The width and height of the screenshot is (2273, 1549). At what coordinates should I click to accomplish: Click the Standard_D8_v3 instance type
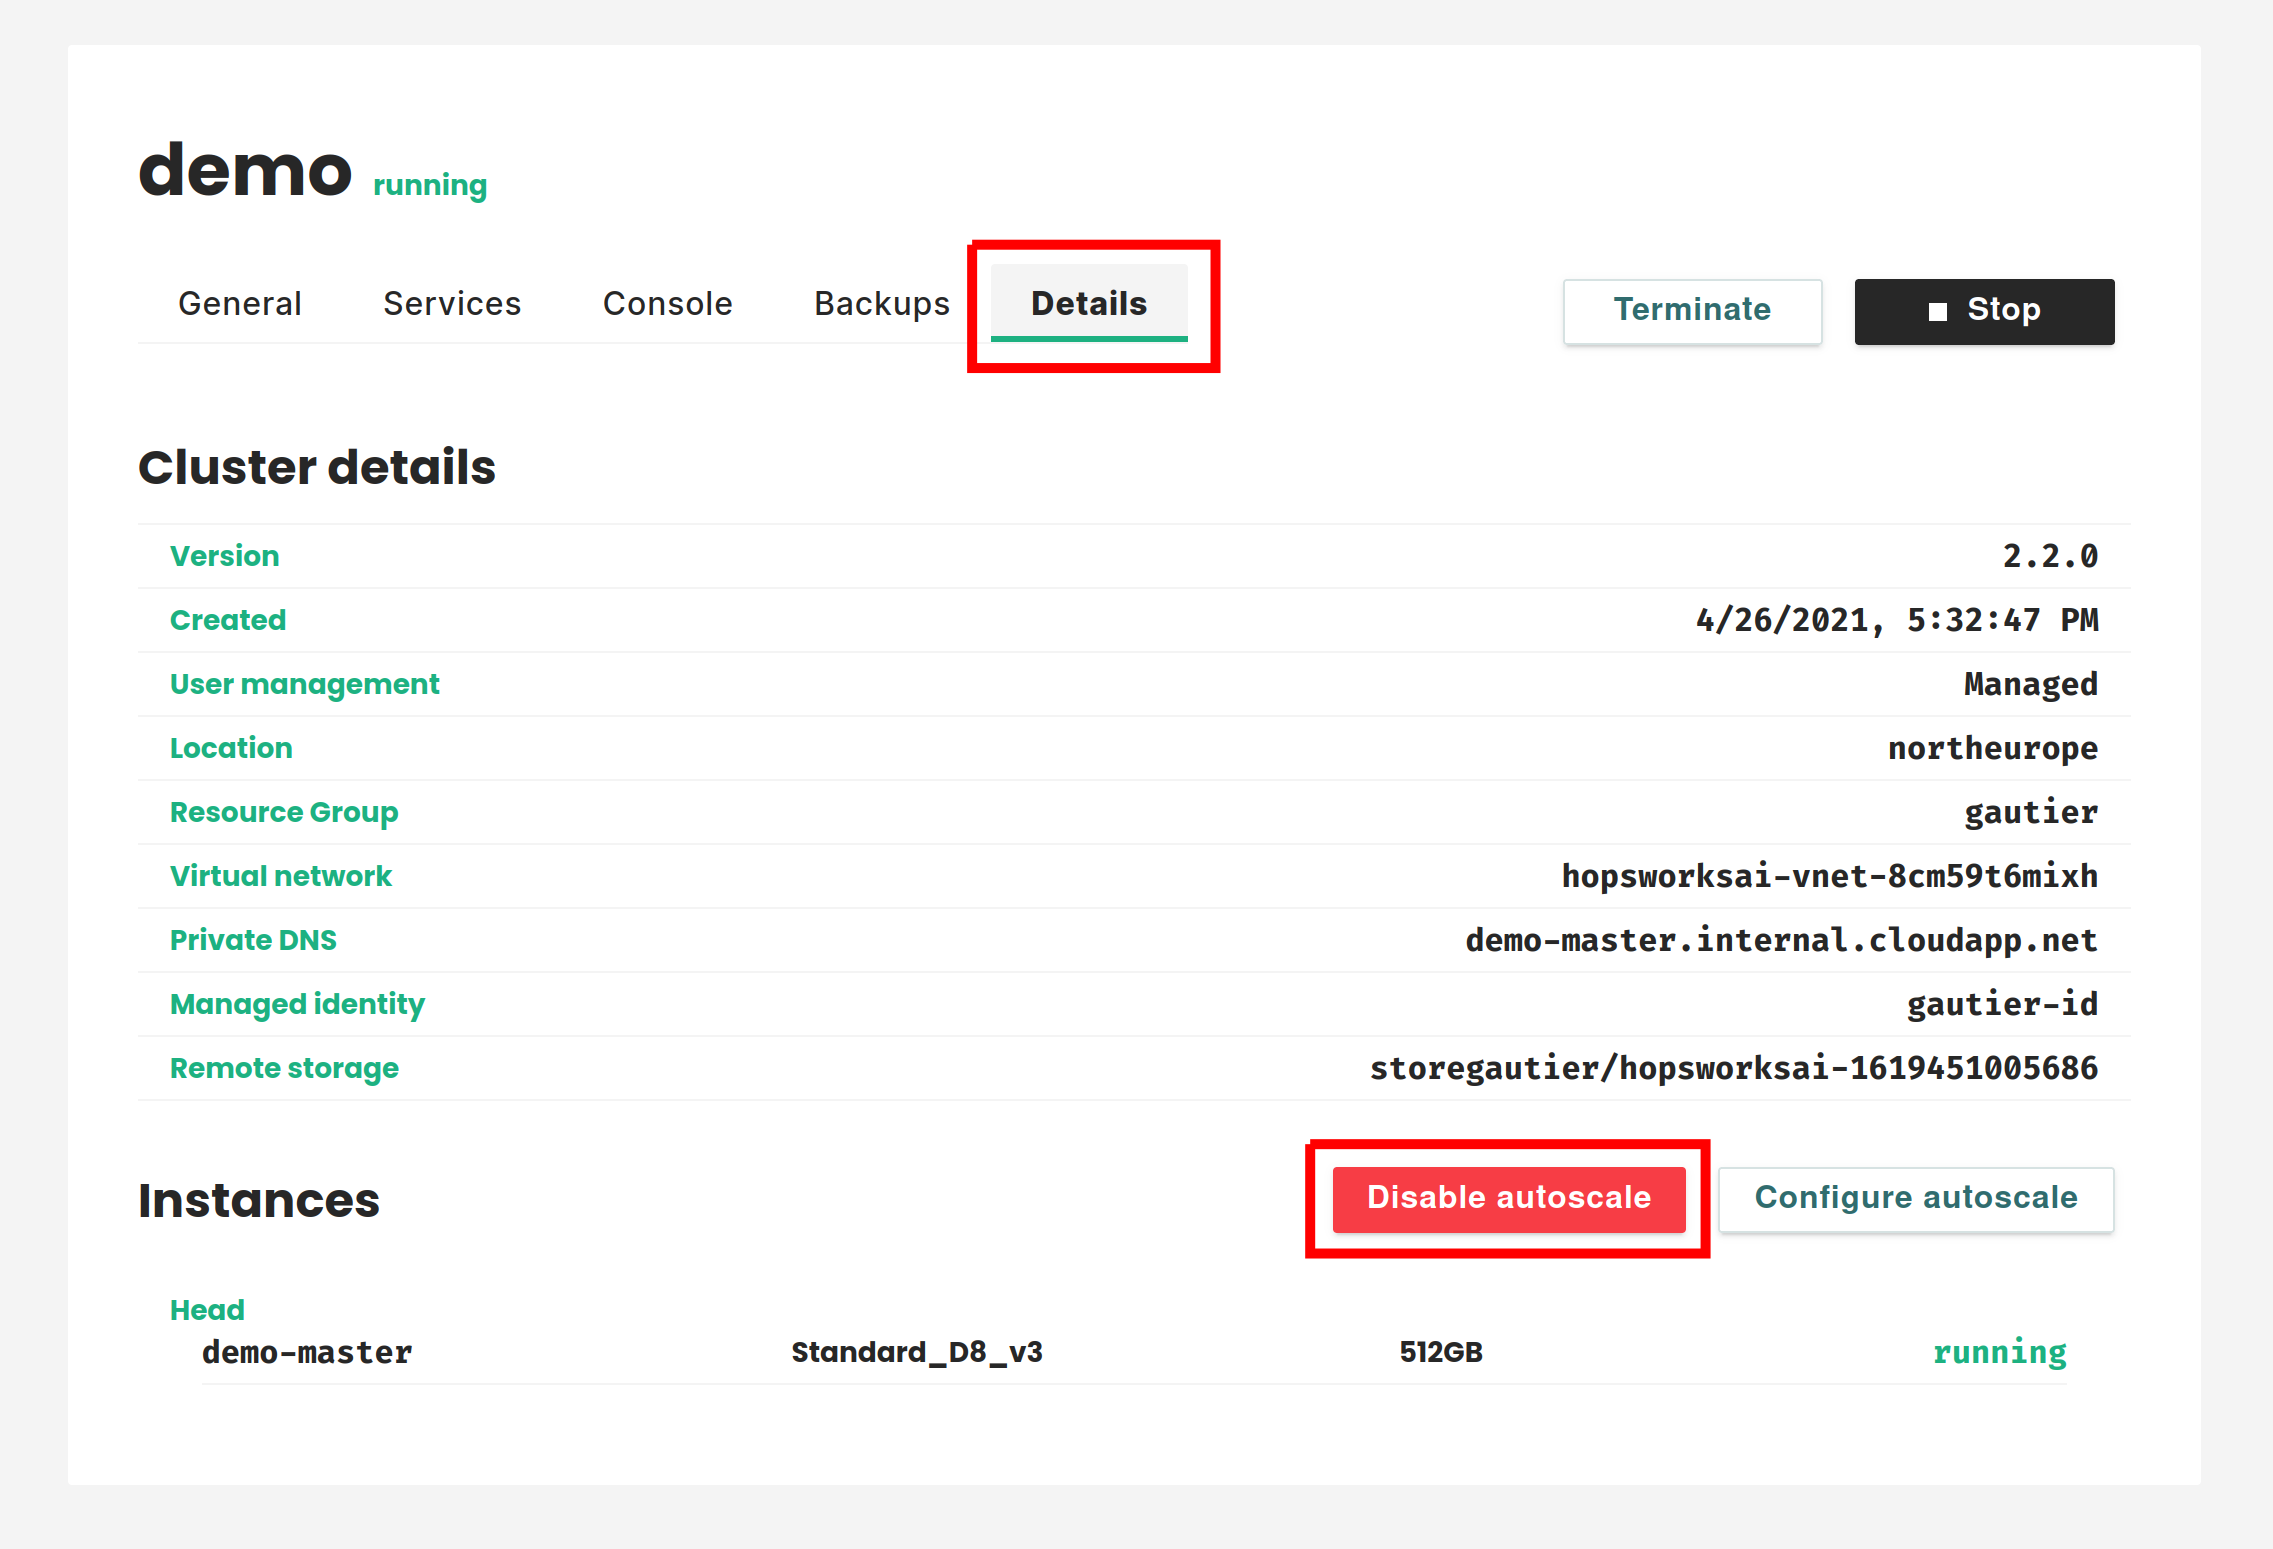[916, 1352]
